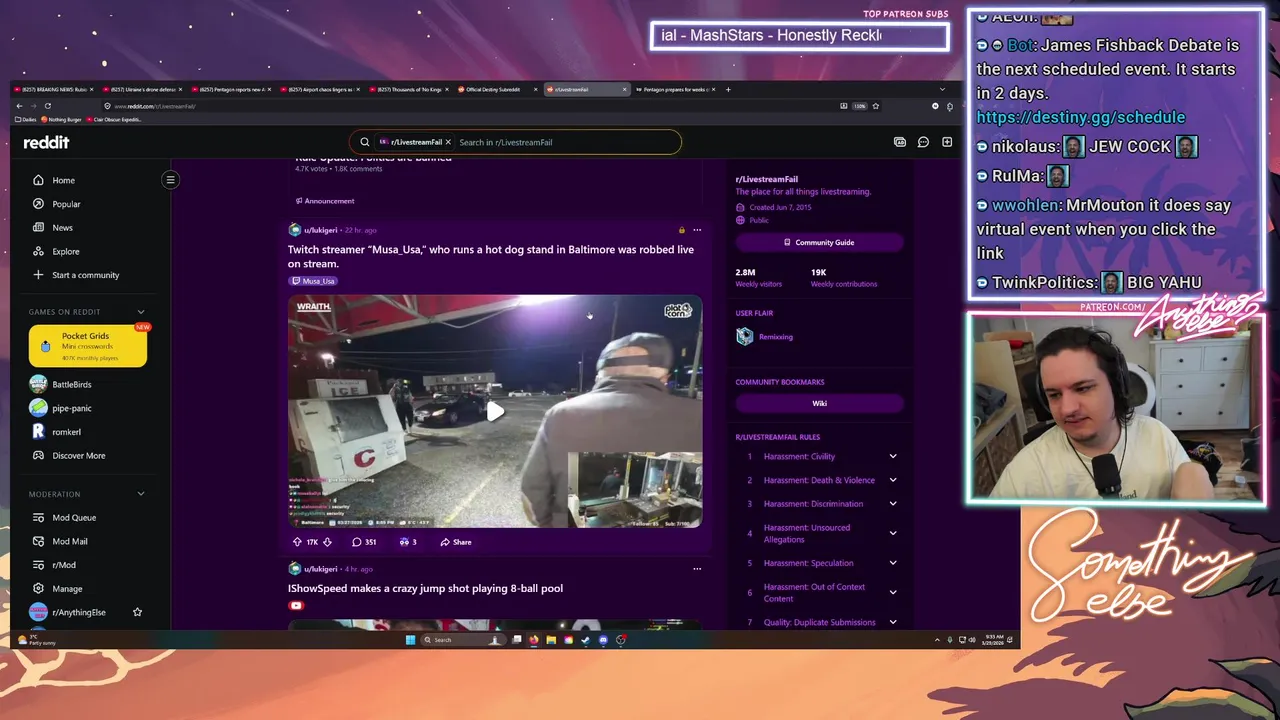This screenshot has height=720, width=1280.
Task: Open File Explorer from the taskbar
Action: tap(551, 640)
